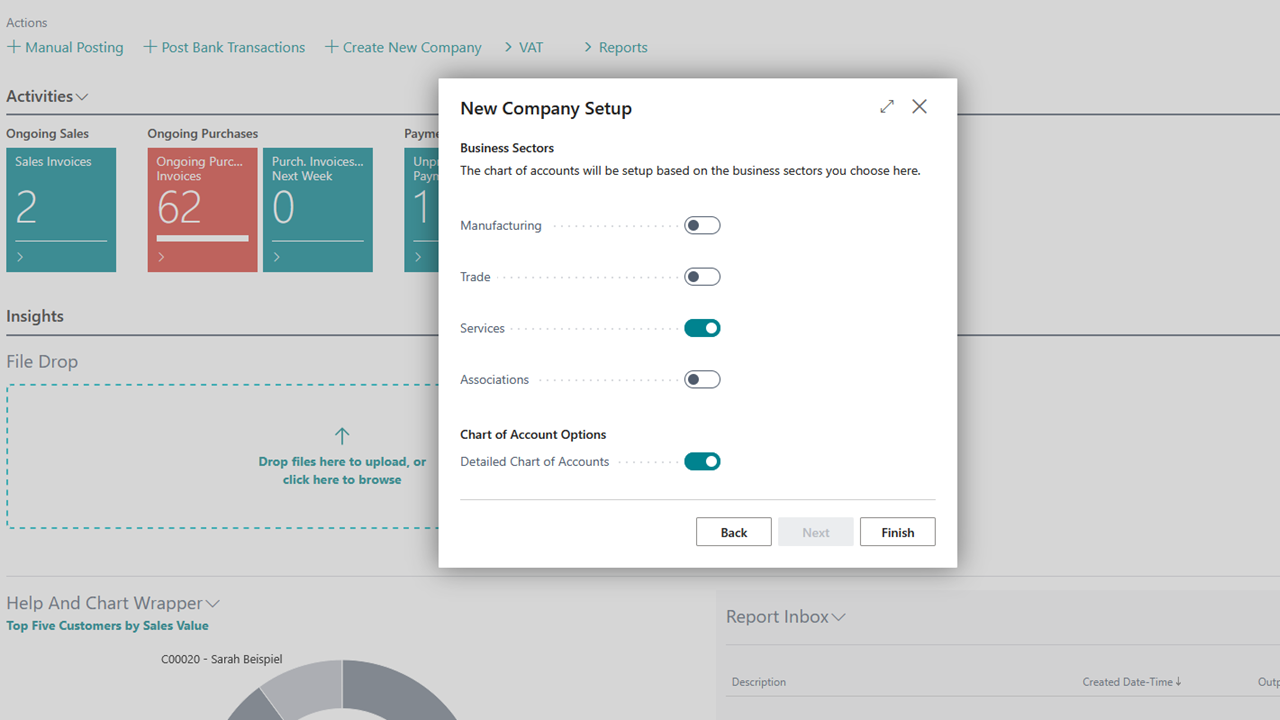Click the Ongoing Purchases group label
1280x720 pixels.
[x=203, y=134]
